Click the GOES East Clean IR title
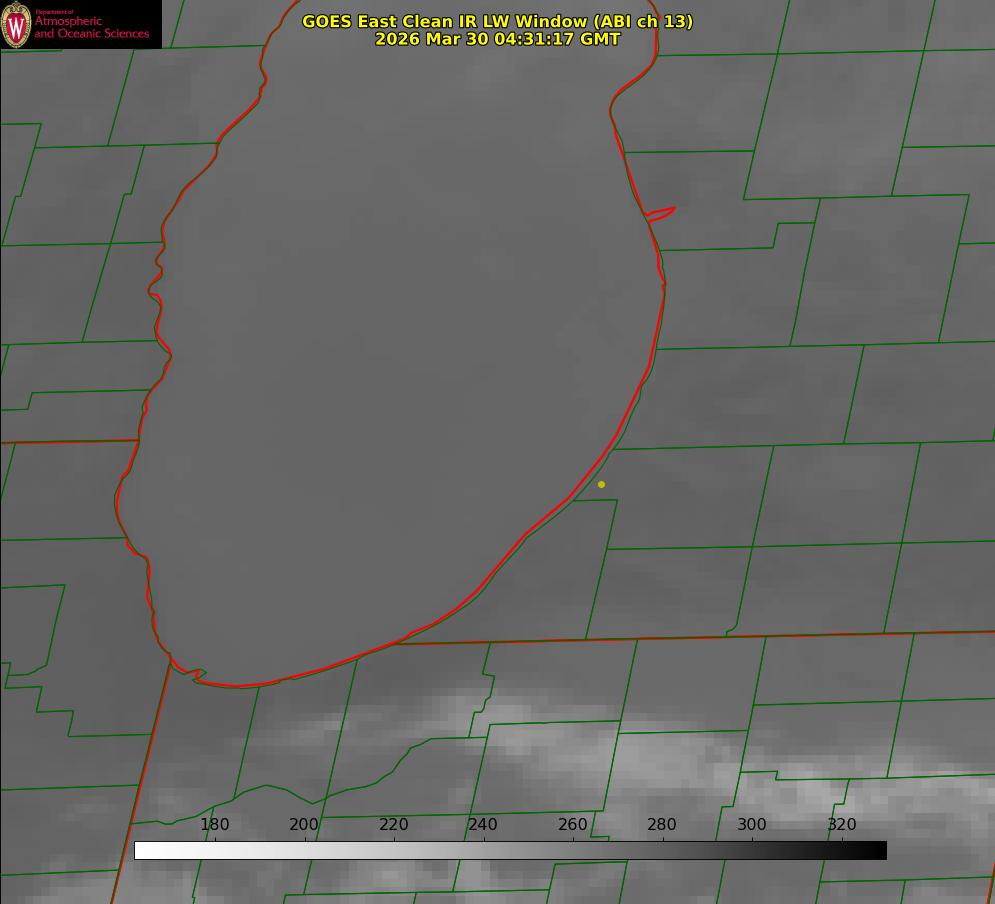The width and height of the screenshot is (995, 904). click(x=498, y=21)
